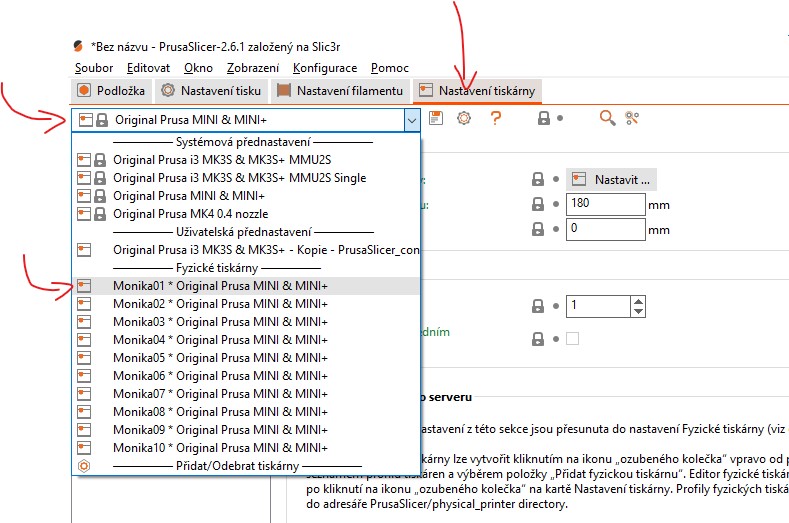The width and height of the screenshot is (789, 523).
Task: Open the Konfigurace menu
Action: click(325, 68)
